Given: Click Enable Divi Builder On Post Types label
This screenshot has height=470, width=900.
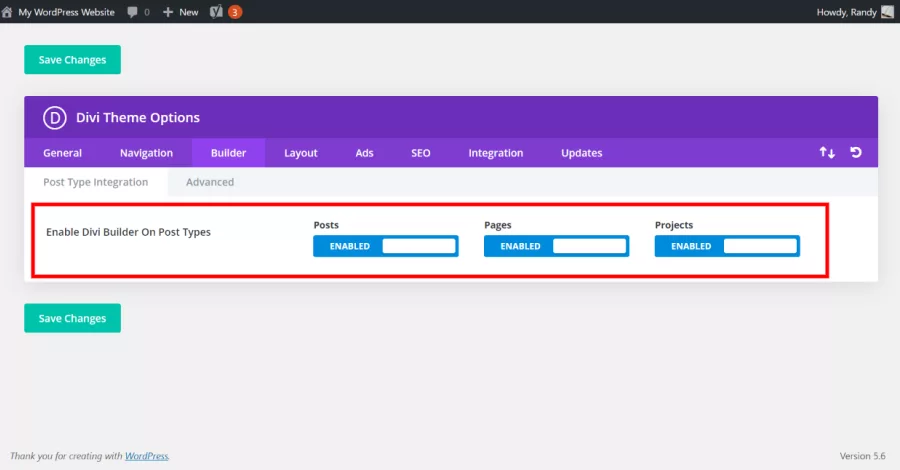Looking at the screenshot, I should click(x=129, y=232).
